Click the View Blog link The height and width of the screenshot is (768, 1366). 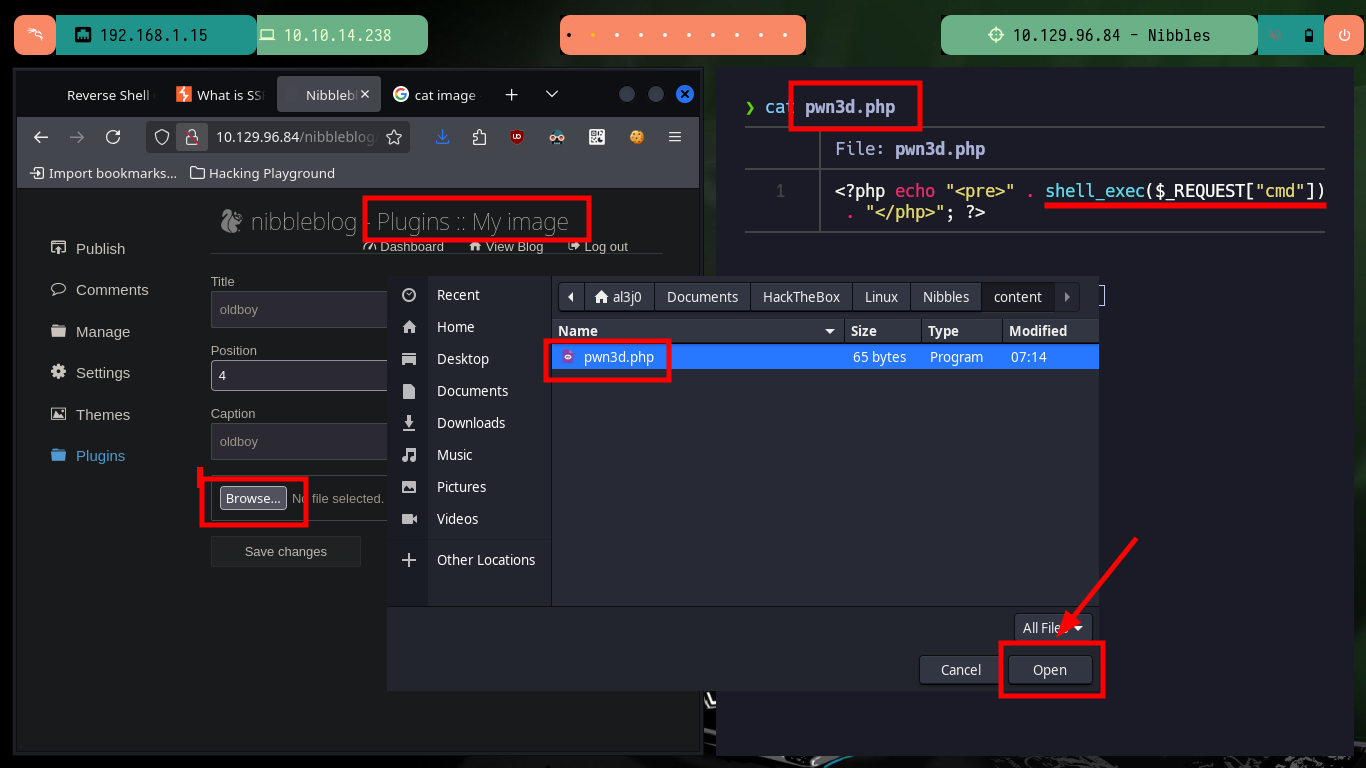(505, 246)
